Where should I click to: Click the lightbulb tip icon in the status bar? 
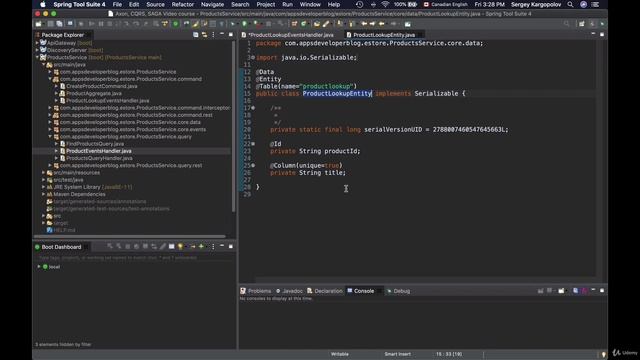coord(604,354)
